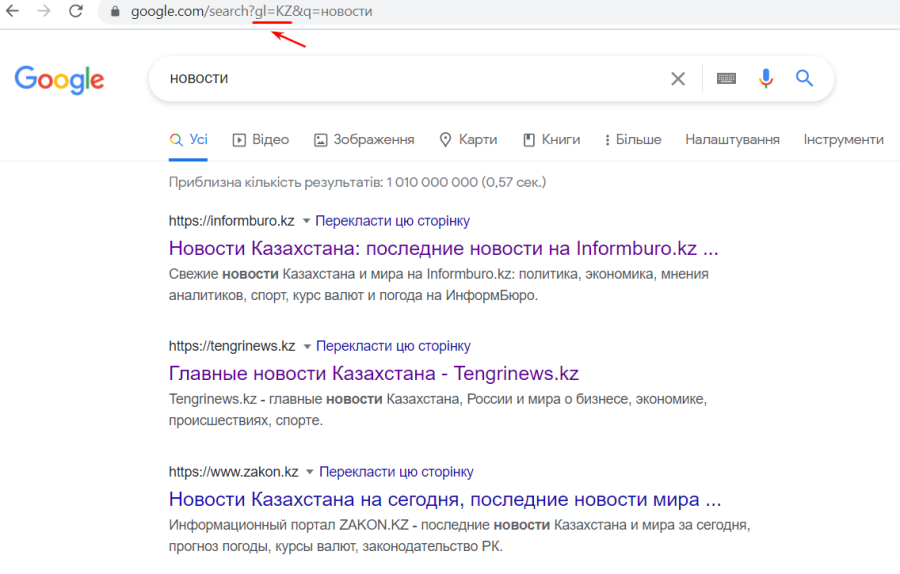Click the snippet starting 'Свежие новости Казахстана'
Screen dimensions: 900x574
[439, 285]
